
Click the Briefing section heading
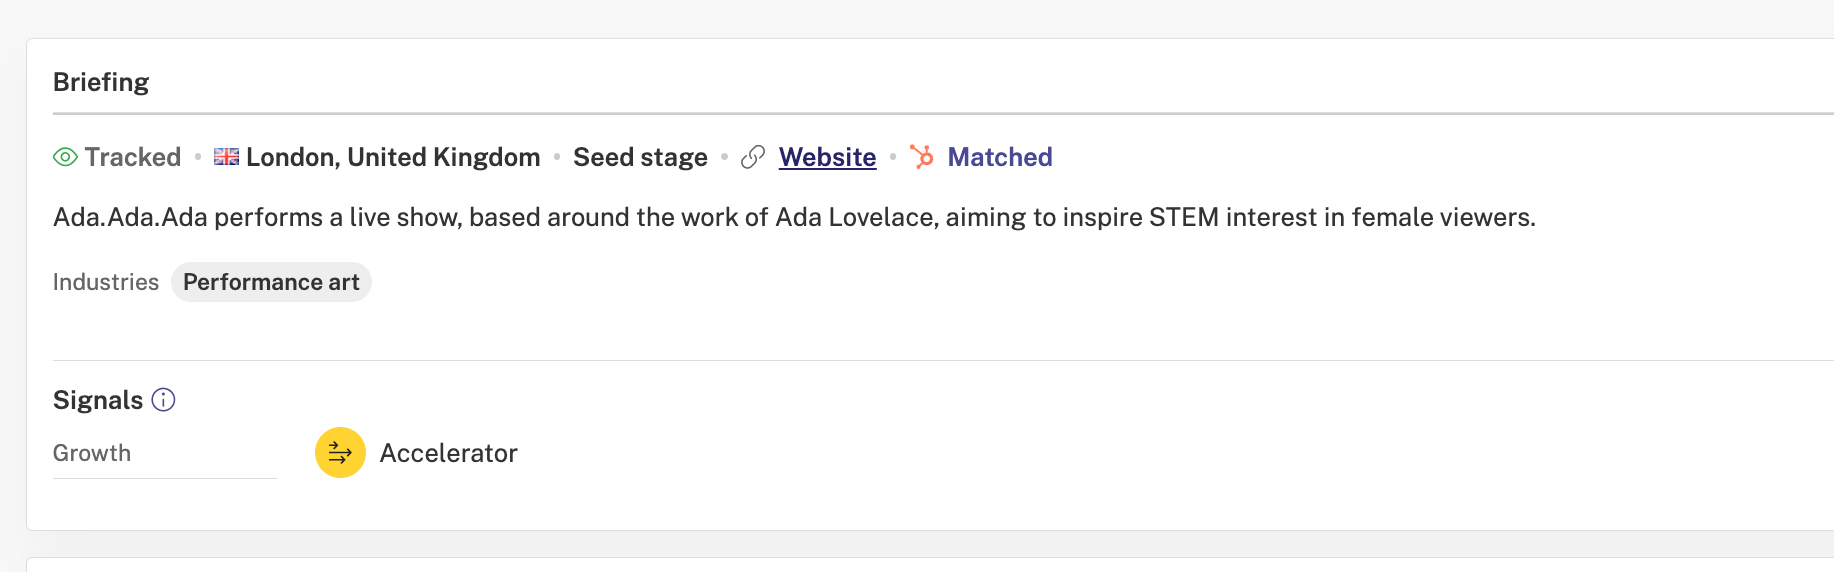pyautogui.click(x=101, y=82)
